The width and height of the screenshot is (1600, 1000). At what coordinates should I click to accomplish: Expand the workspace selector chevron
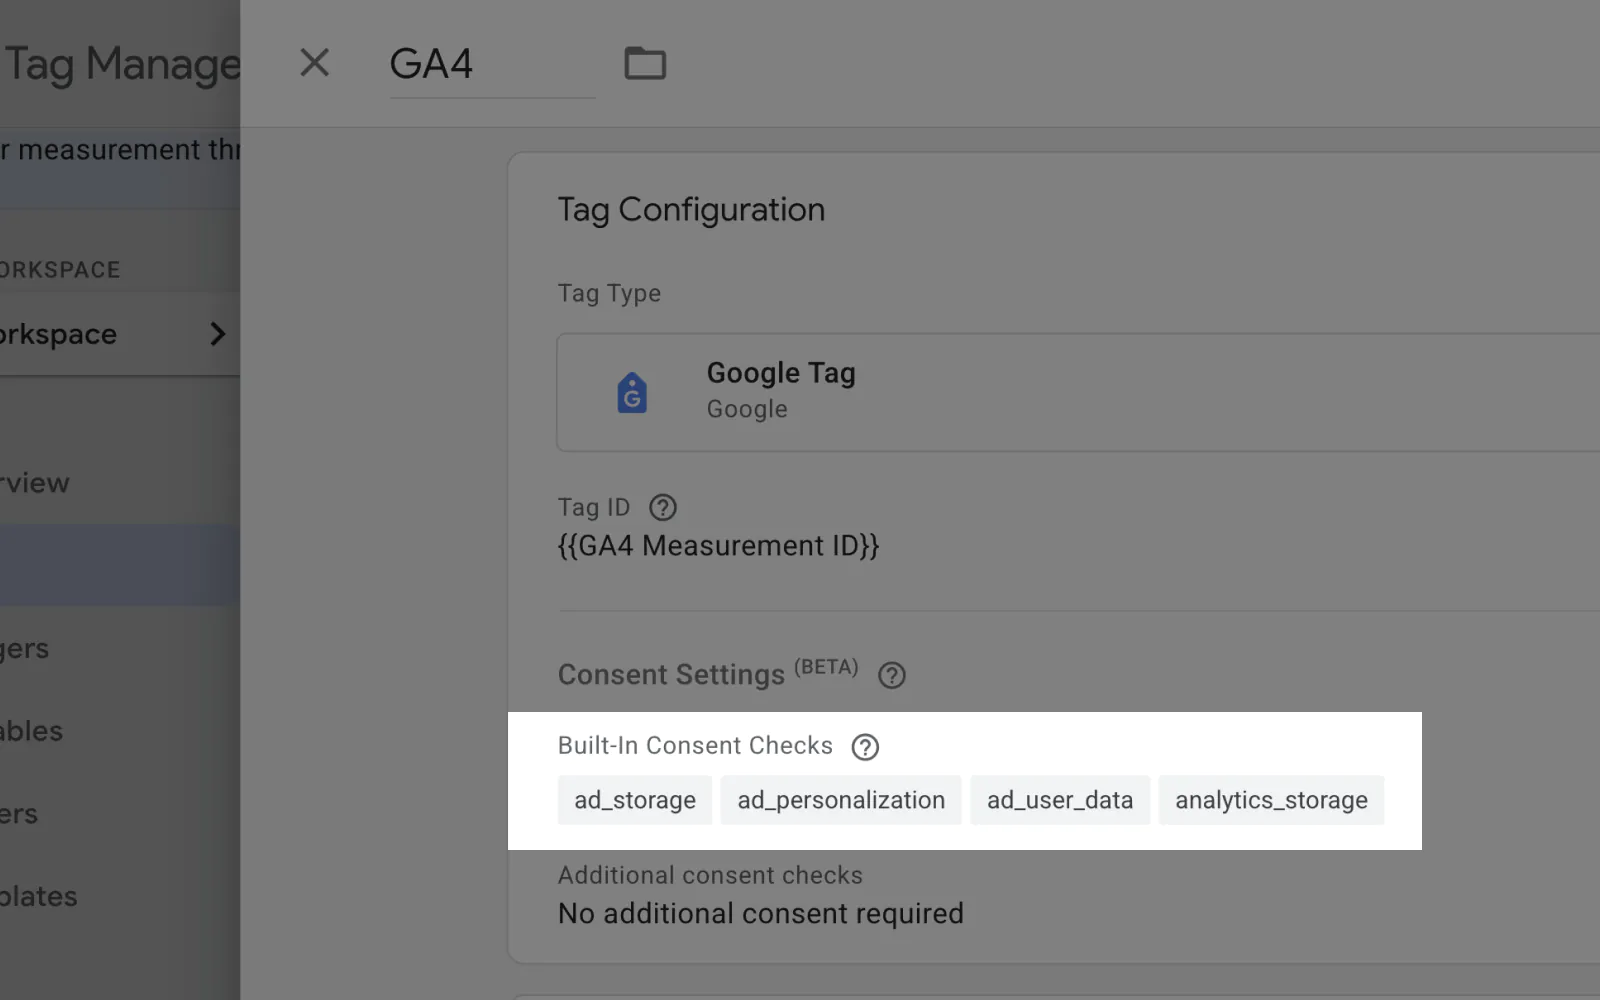pyautogui.click(x=217, y=334)
